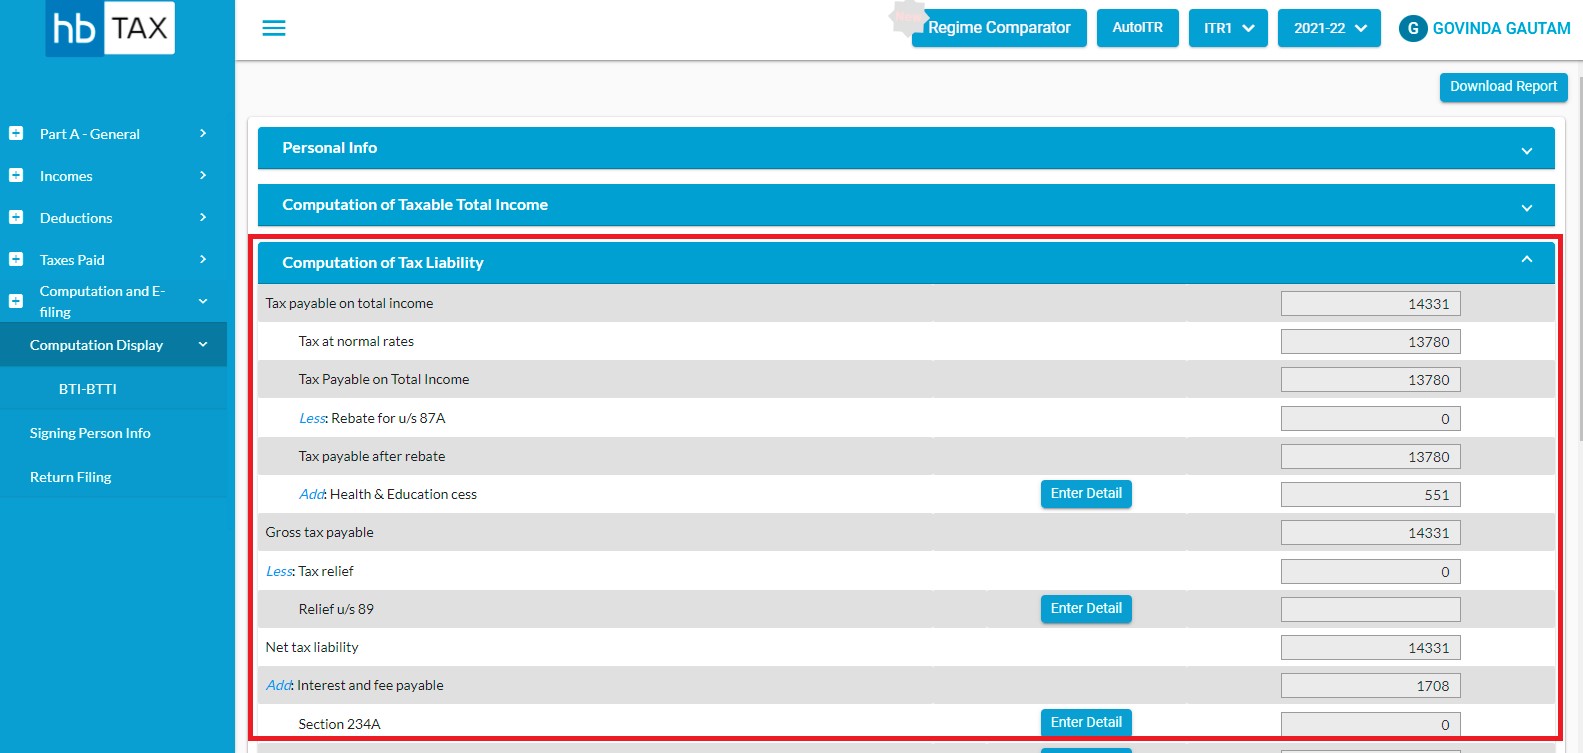
Task: Expand the Personal Info section chevron
Action: click(x=1527, y=151)
